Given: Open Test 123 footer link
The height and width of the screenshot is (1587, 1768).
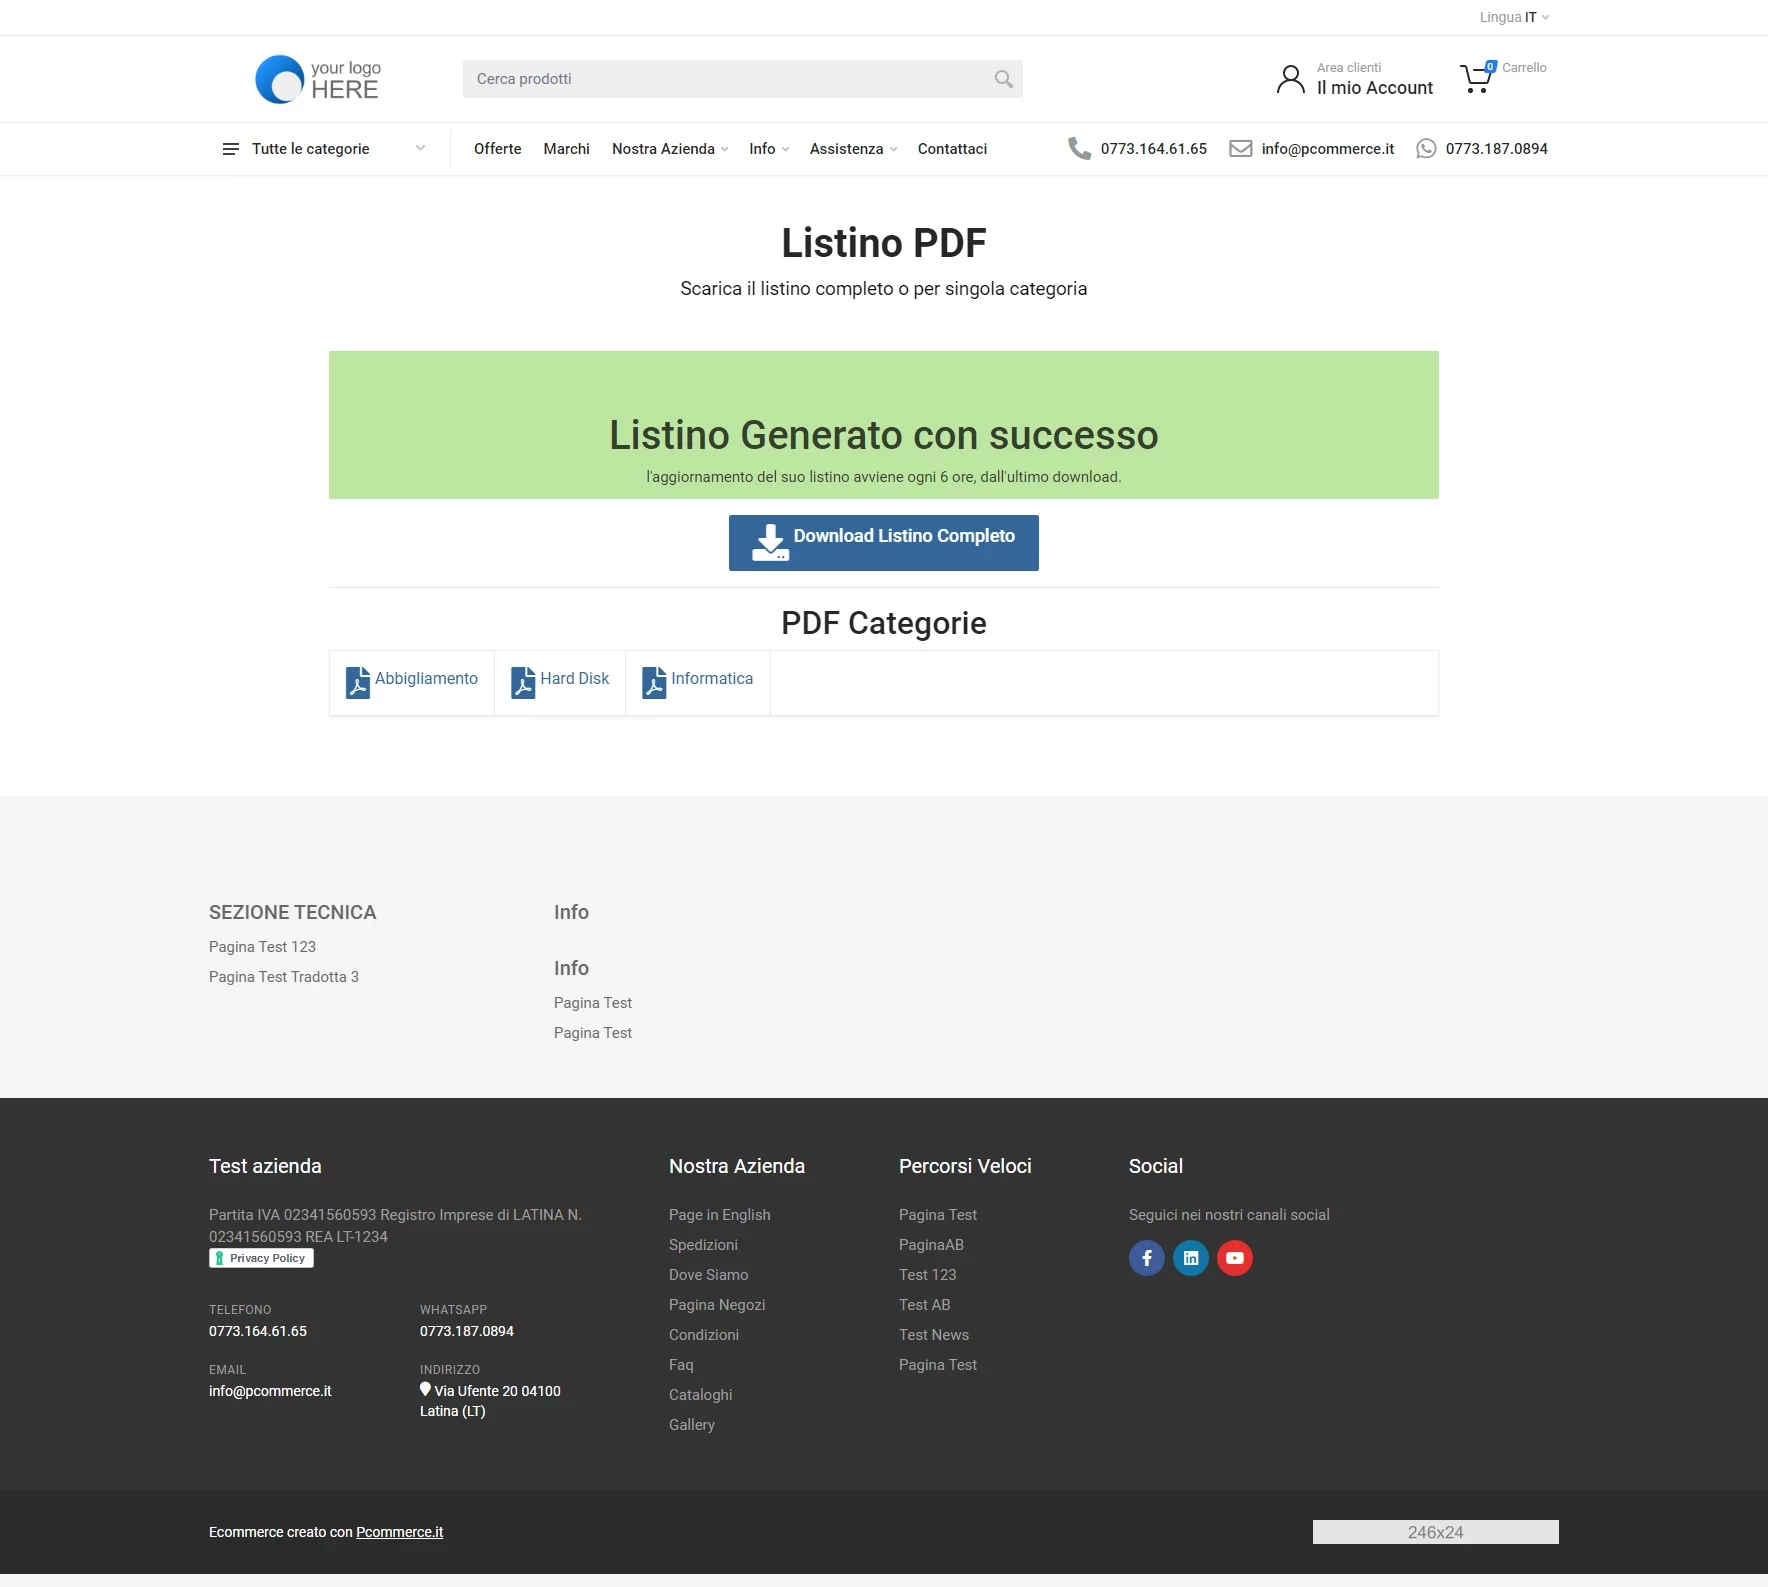Looking at the screenshot, I should pos(928,1275).
